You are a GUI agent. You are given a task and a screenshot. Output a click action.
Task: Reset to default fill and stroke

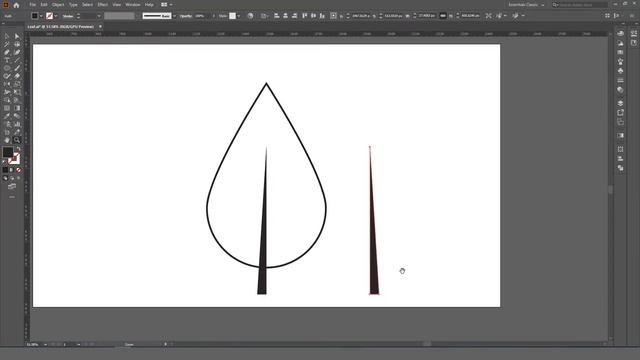(4, 162)
